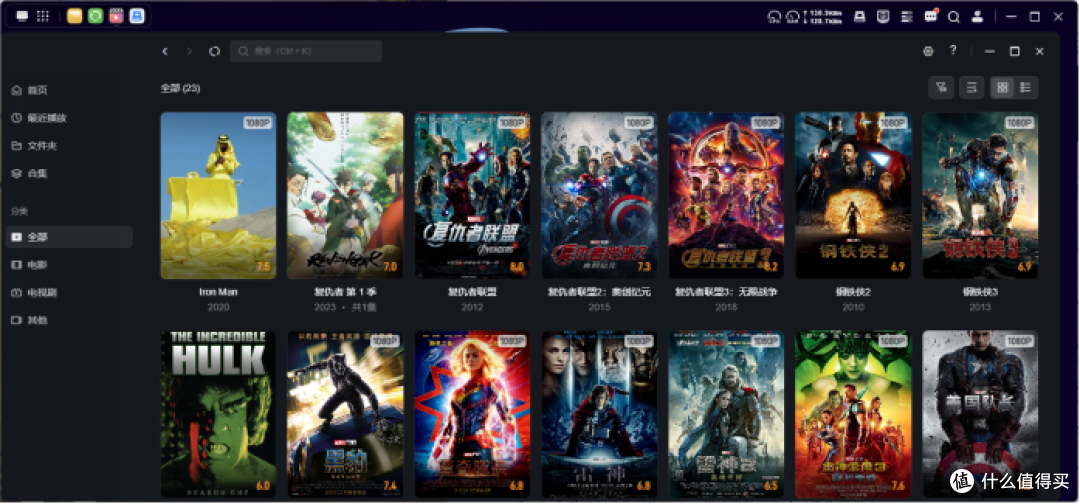Click the RAM gauge in the system bar
The image size is (1080, 504).
[x=792, y=17]
